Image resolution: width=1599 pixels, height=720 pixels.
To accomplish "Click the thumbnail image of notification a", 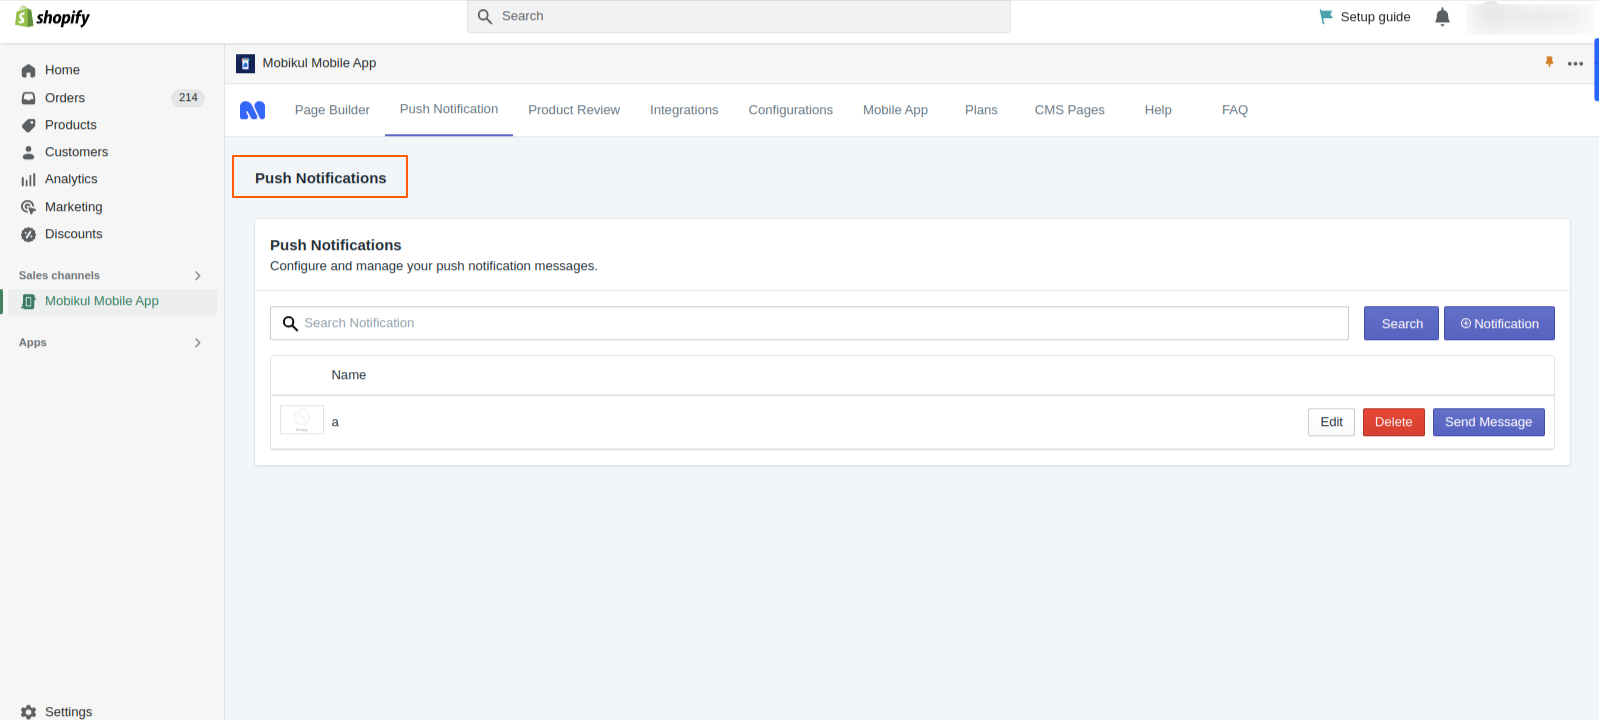I will point(302,420).
